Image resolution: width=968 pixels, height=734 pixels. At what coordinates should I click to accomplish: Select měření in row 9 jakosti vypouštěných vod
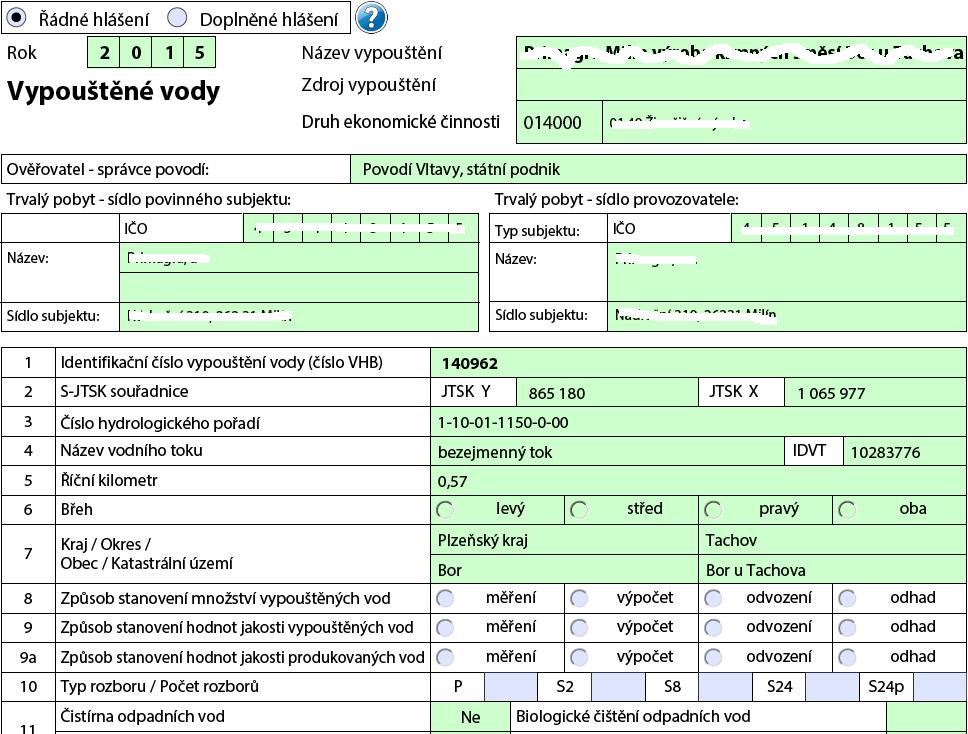tap(445, 627)
